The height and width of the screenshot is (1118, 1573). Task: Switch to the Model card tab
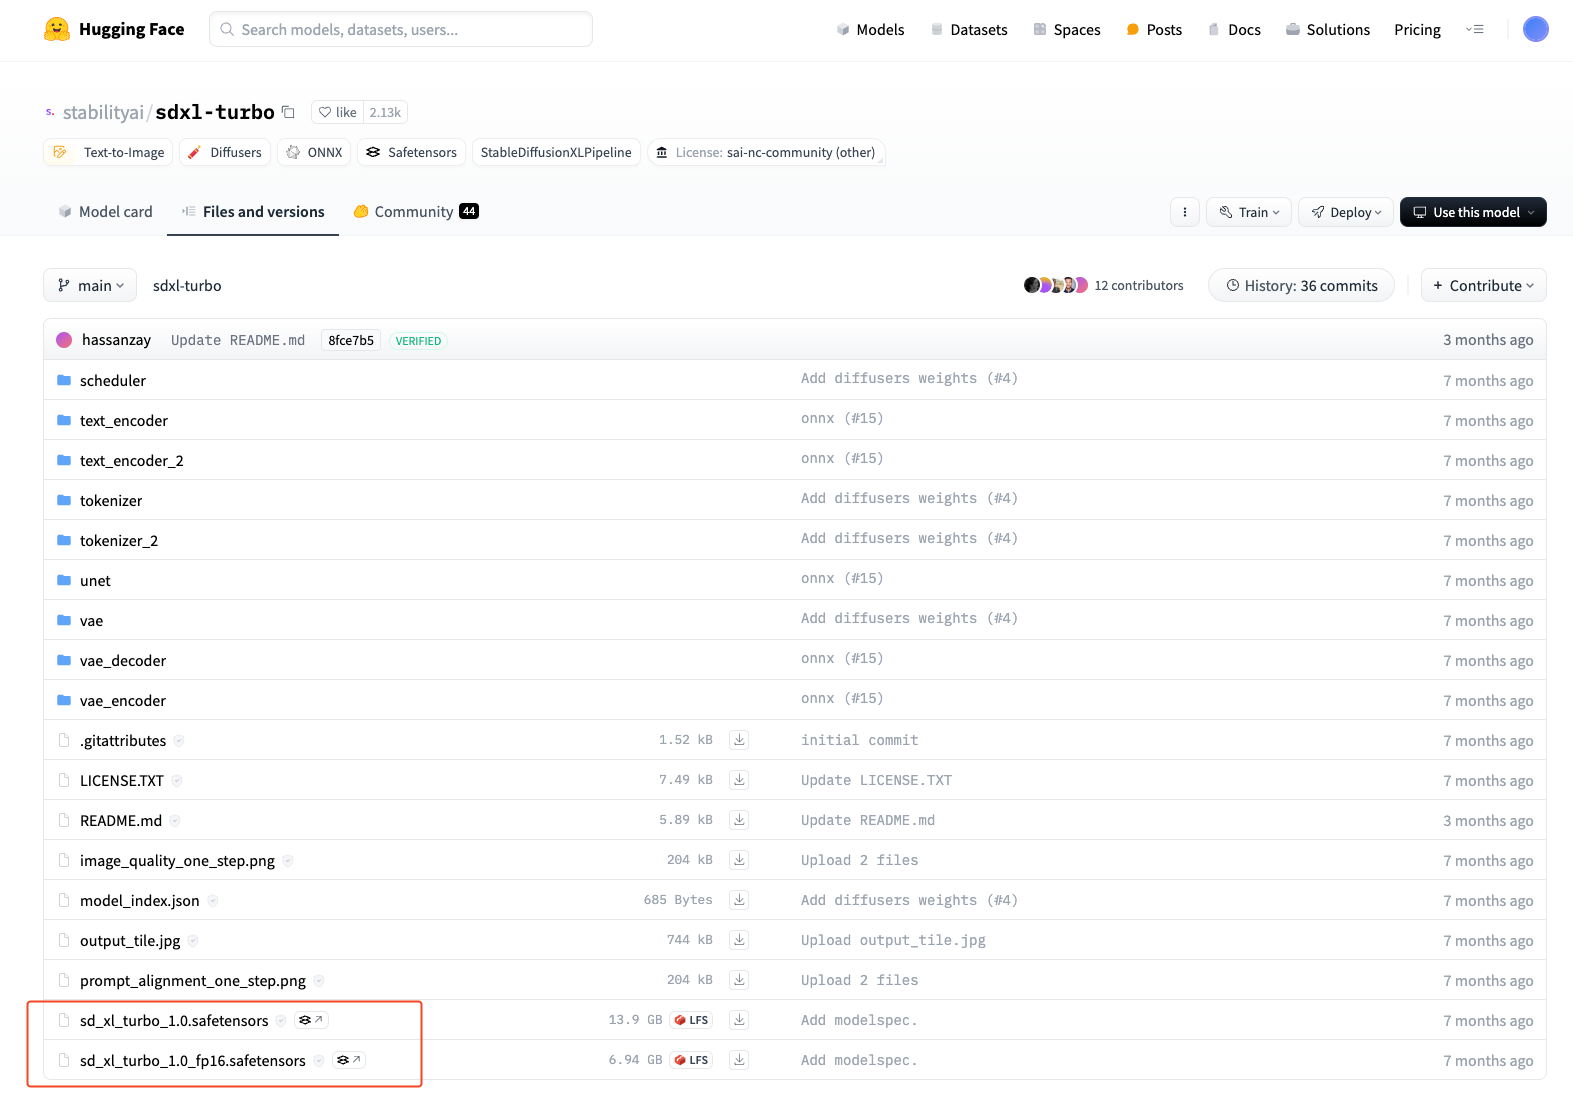pos(105,212)
